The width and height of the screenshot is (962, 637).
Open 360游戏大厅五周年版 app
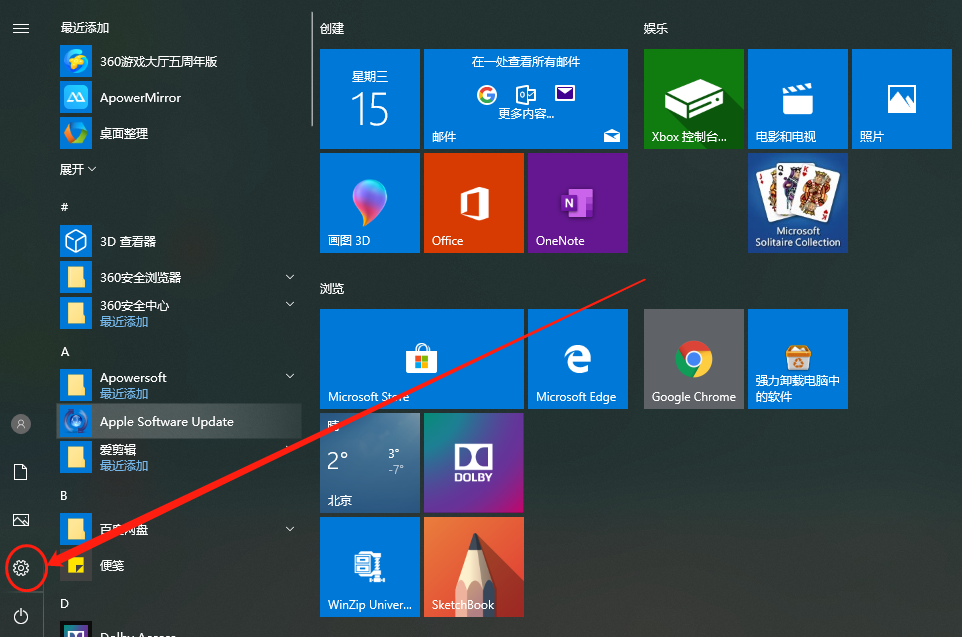179,61
